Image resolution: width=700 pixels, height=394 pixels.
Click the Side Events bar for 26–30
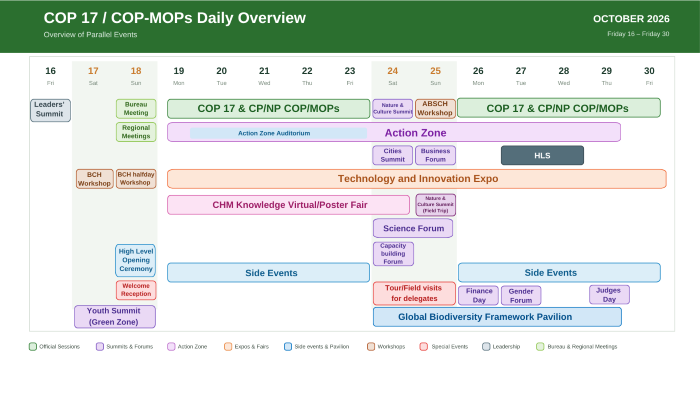[x=559, y=272]
